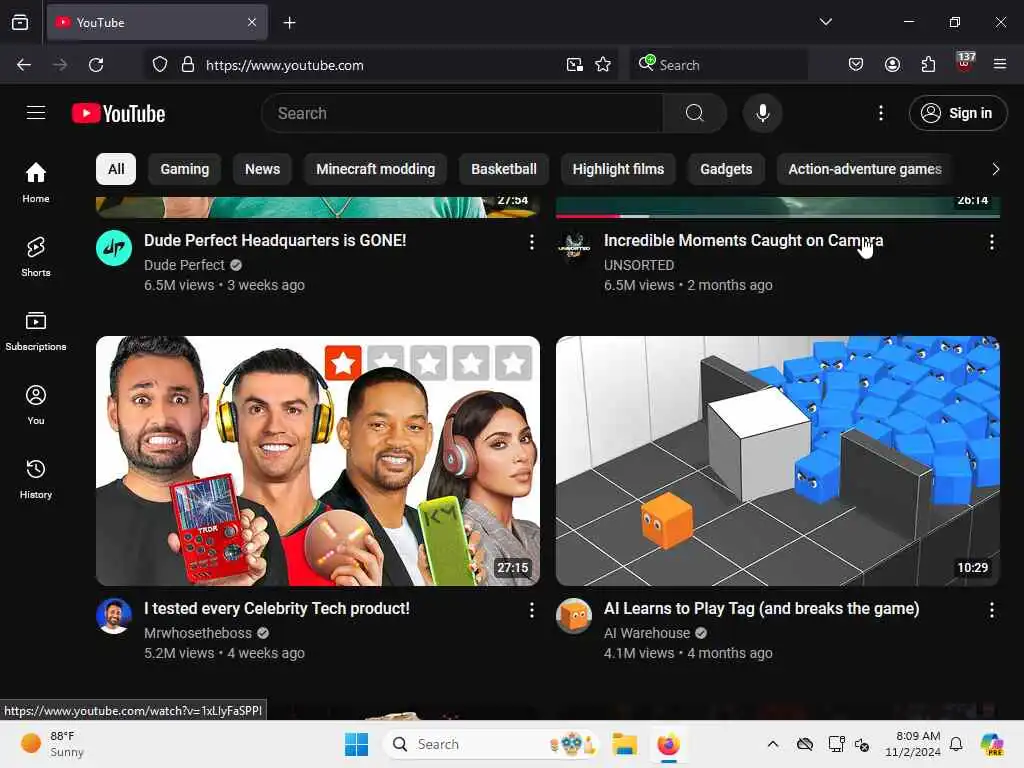Open picture-in-picture icon in address bar
Screen dimensions: 1024x768
575,65
